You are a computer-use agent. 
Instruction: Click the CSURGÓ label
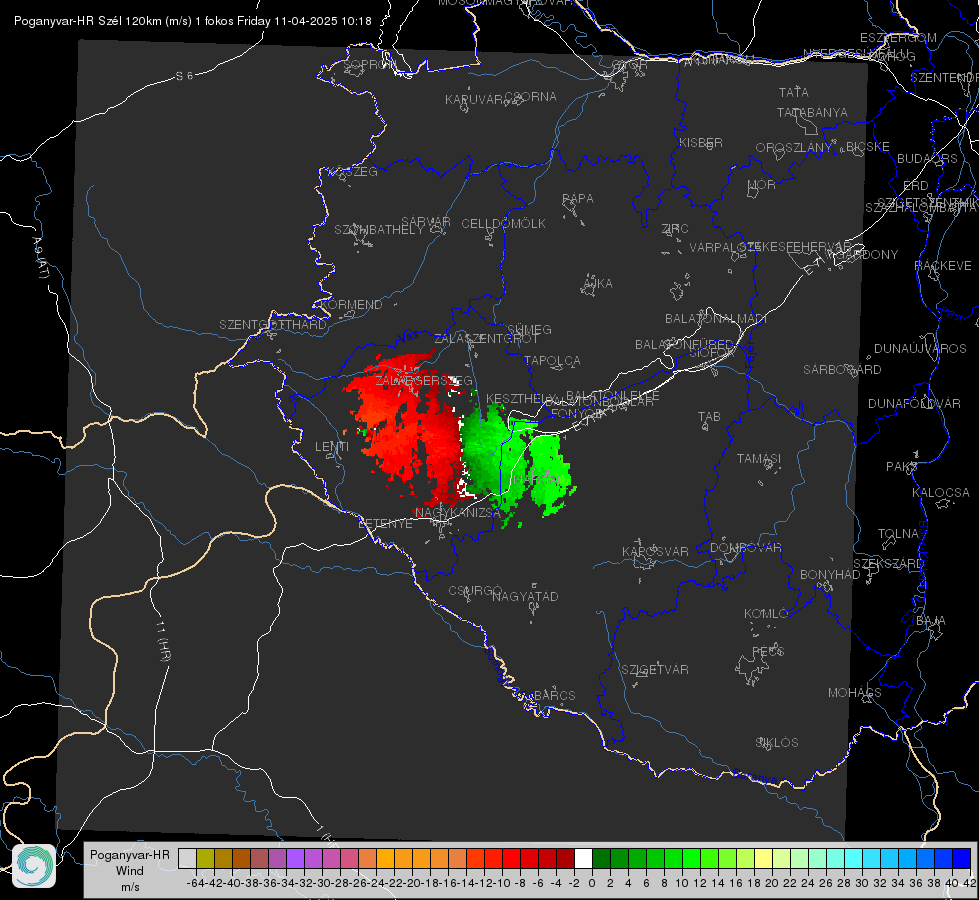coord(475,591)
